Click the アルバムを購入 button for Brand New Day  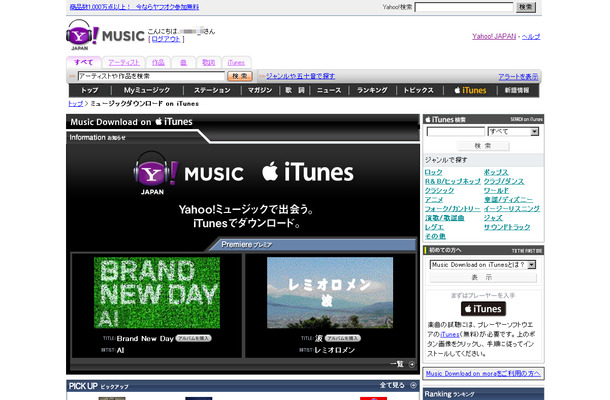tap(193, 338)
